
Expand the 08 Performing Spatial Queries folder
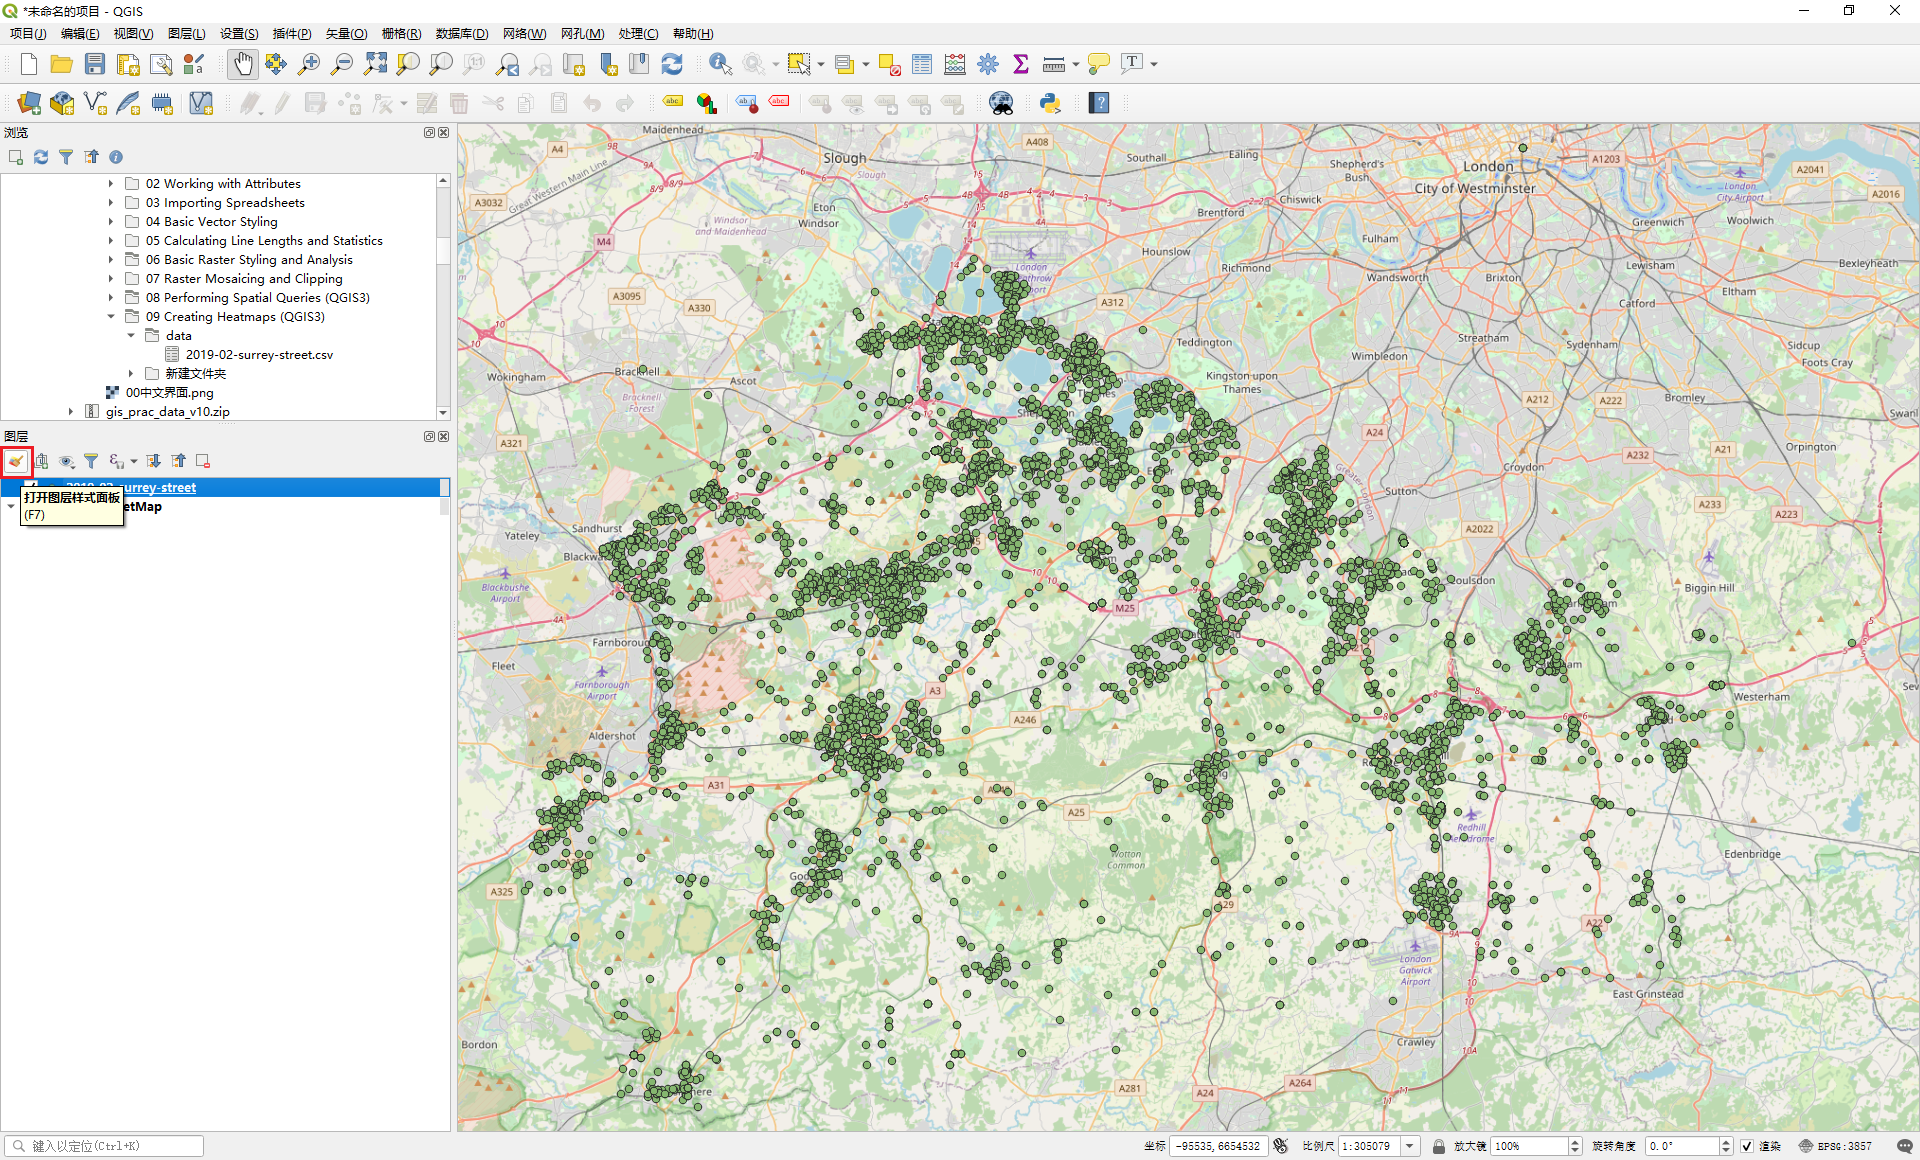111,298
